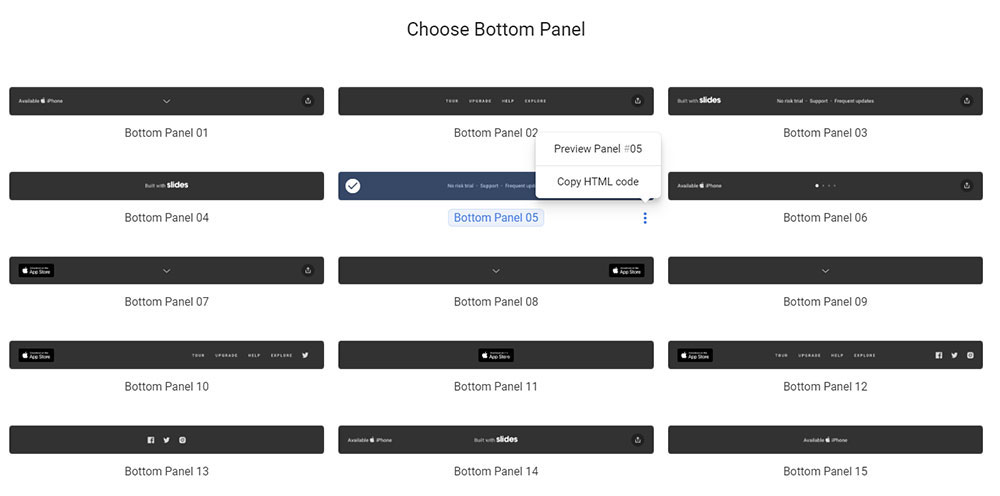Click the UPGRADE link in Bottom Panel 02
Image resolution: width=1000 pixels, height=496 pixels.
click(481, 101)
